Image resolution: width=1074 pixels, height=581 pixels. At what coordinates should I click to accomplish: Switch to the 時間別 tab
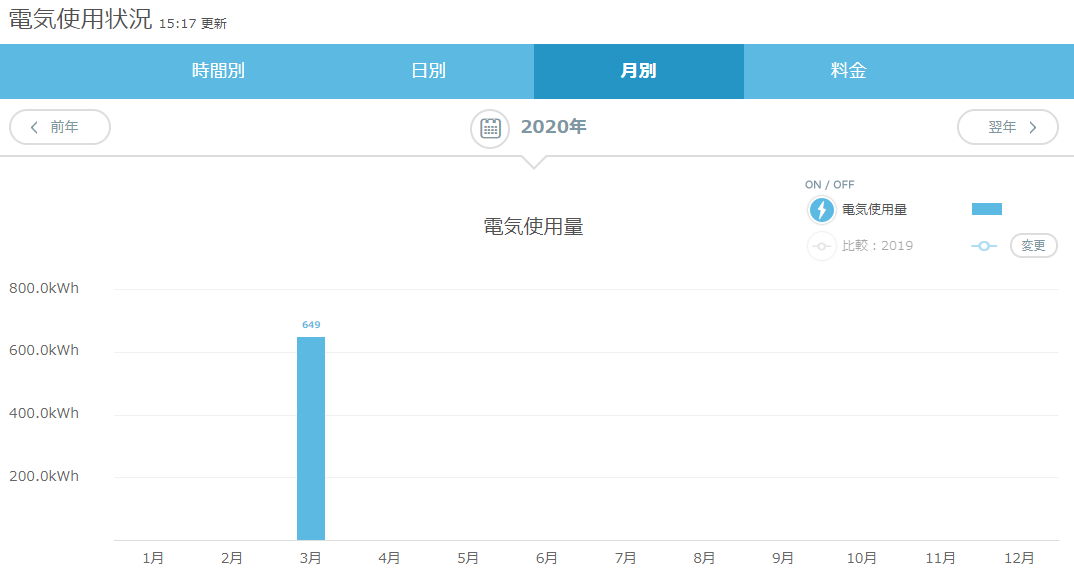pos(218,71)
